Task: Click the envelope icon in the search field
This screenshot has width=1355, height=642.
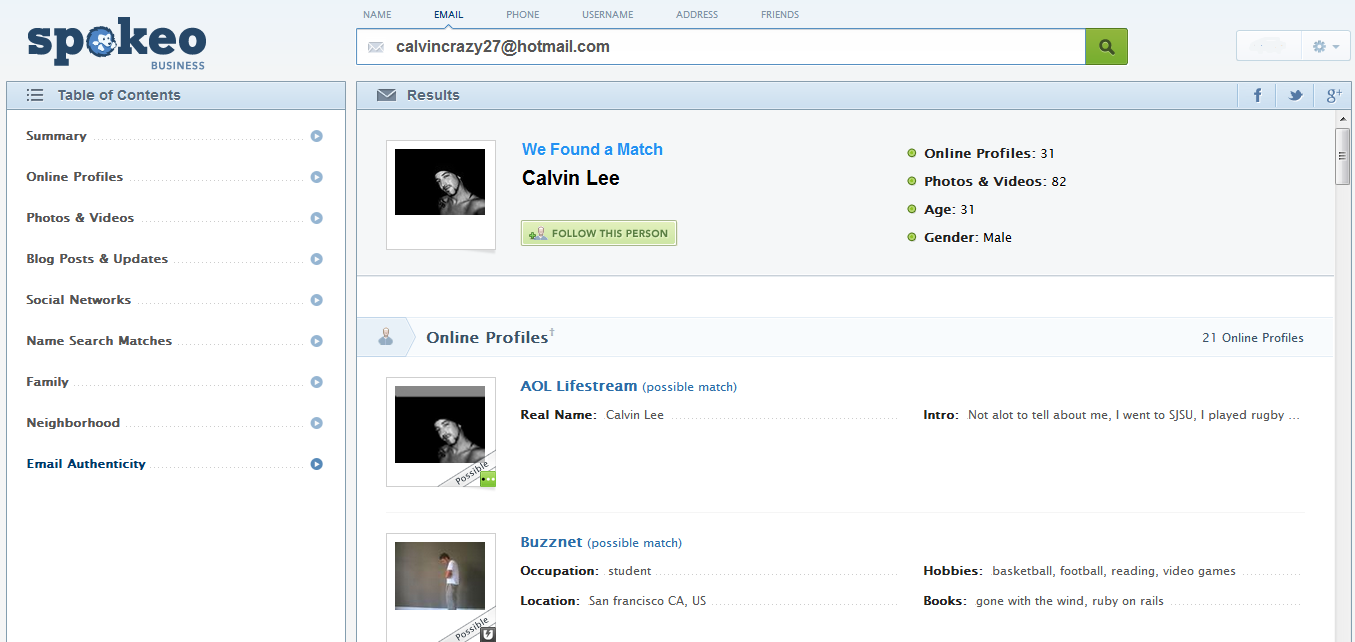Action: point(376,47)
